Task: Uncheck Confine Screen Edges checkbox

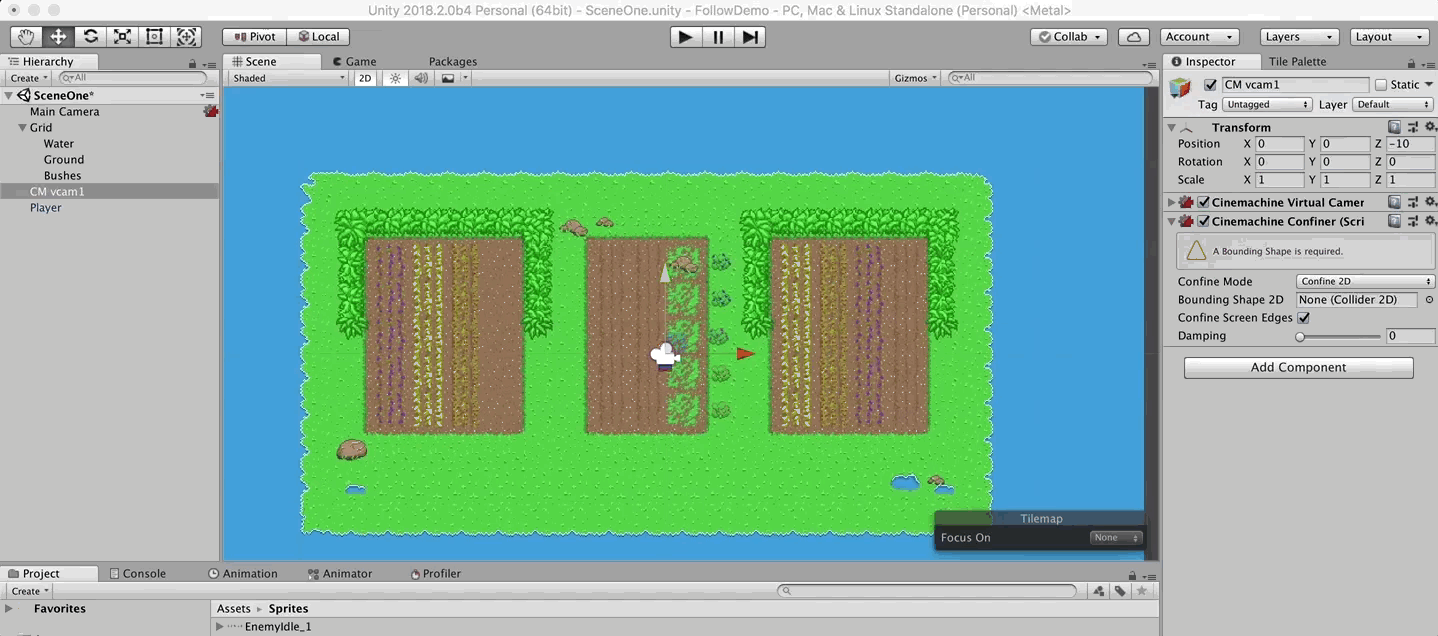Action: (1303, 318)
